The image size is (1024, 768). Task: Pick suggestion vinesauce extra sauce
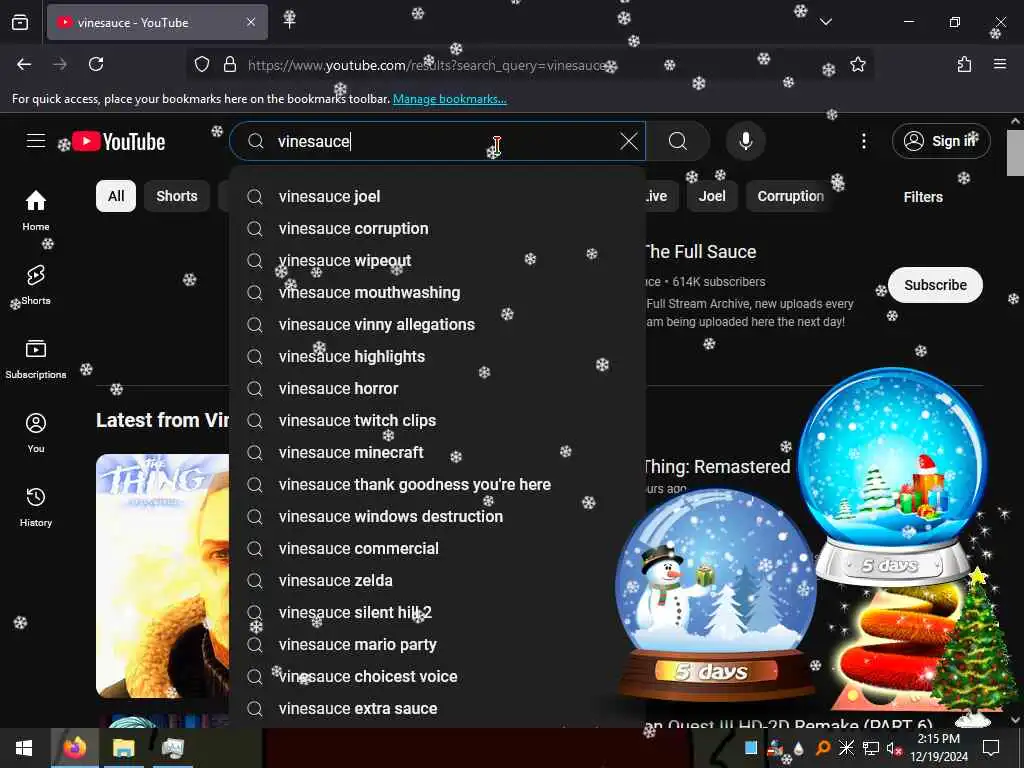(x=438, y=709)
